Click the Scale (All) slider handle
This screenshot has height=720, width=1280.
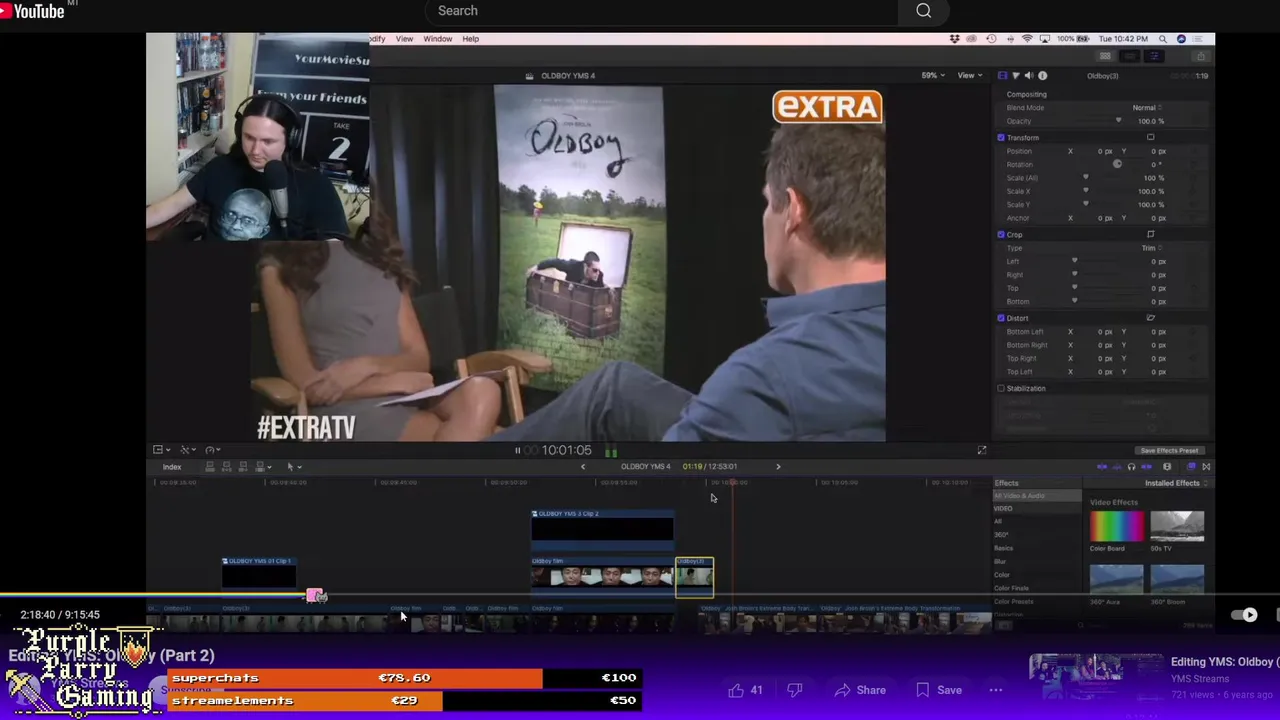click(x=1085, y=178)
